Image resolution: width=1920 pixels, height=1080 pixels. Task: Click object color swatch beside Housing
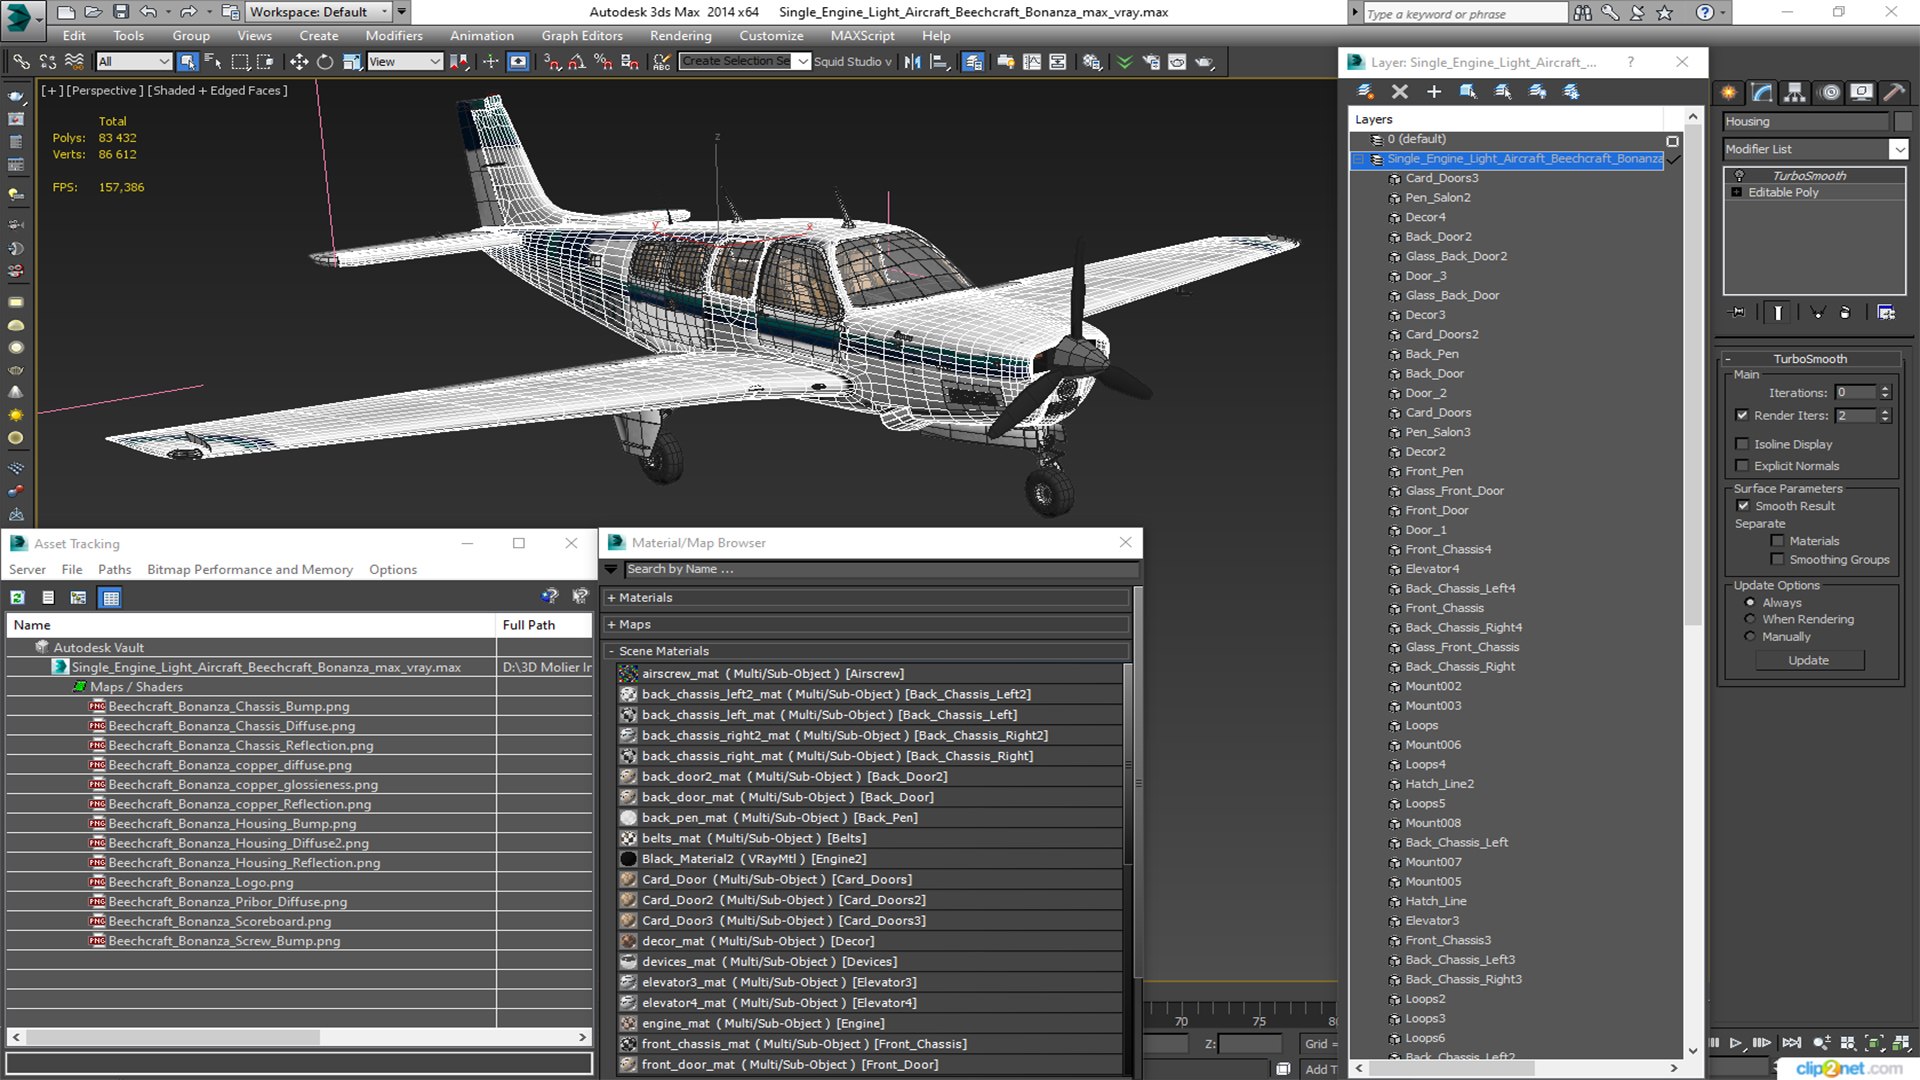tap(1902, 122)
